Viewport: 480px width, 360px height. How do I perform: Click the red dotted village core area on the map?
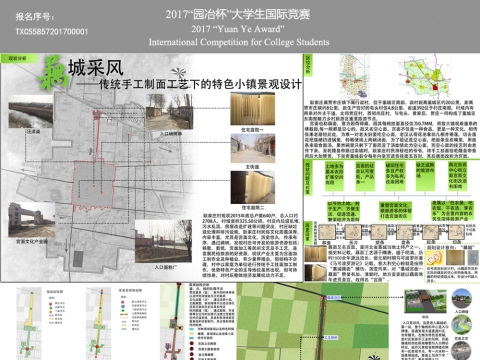(x=94, y=185)
